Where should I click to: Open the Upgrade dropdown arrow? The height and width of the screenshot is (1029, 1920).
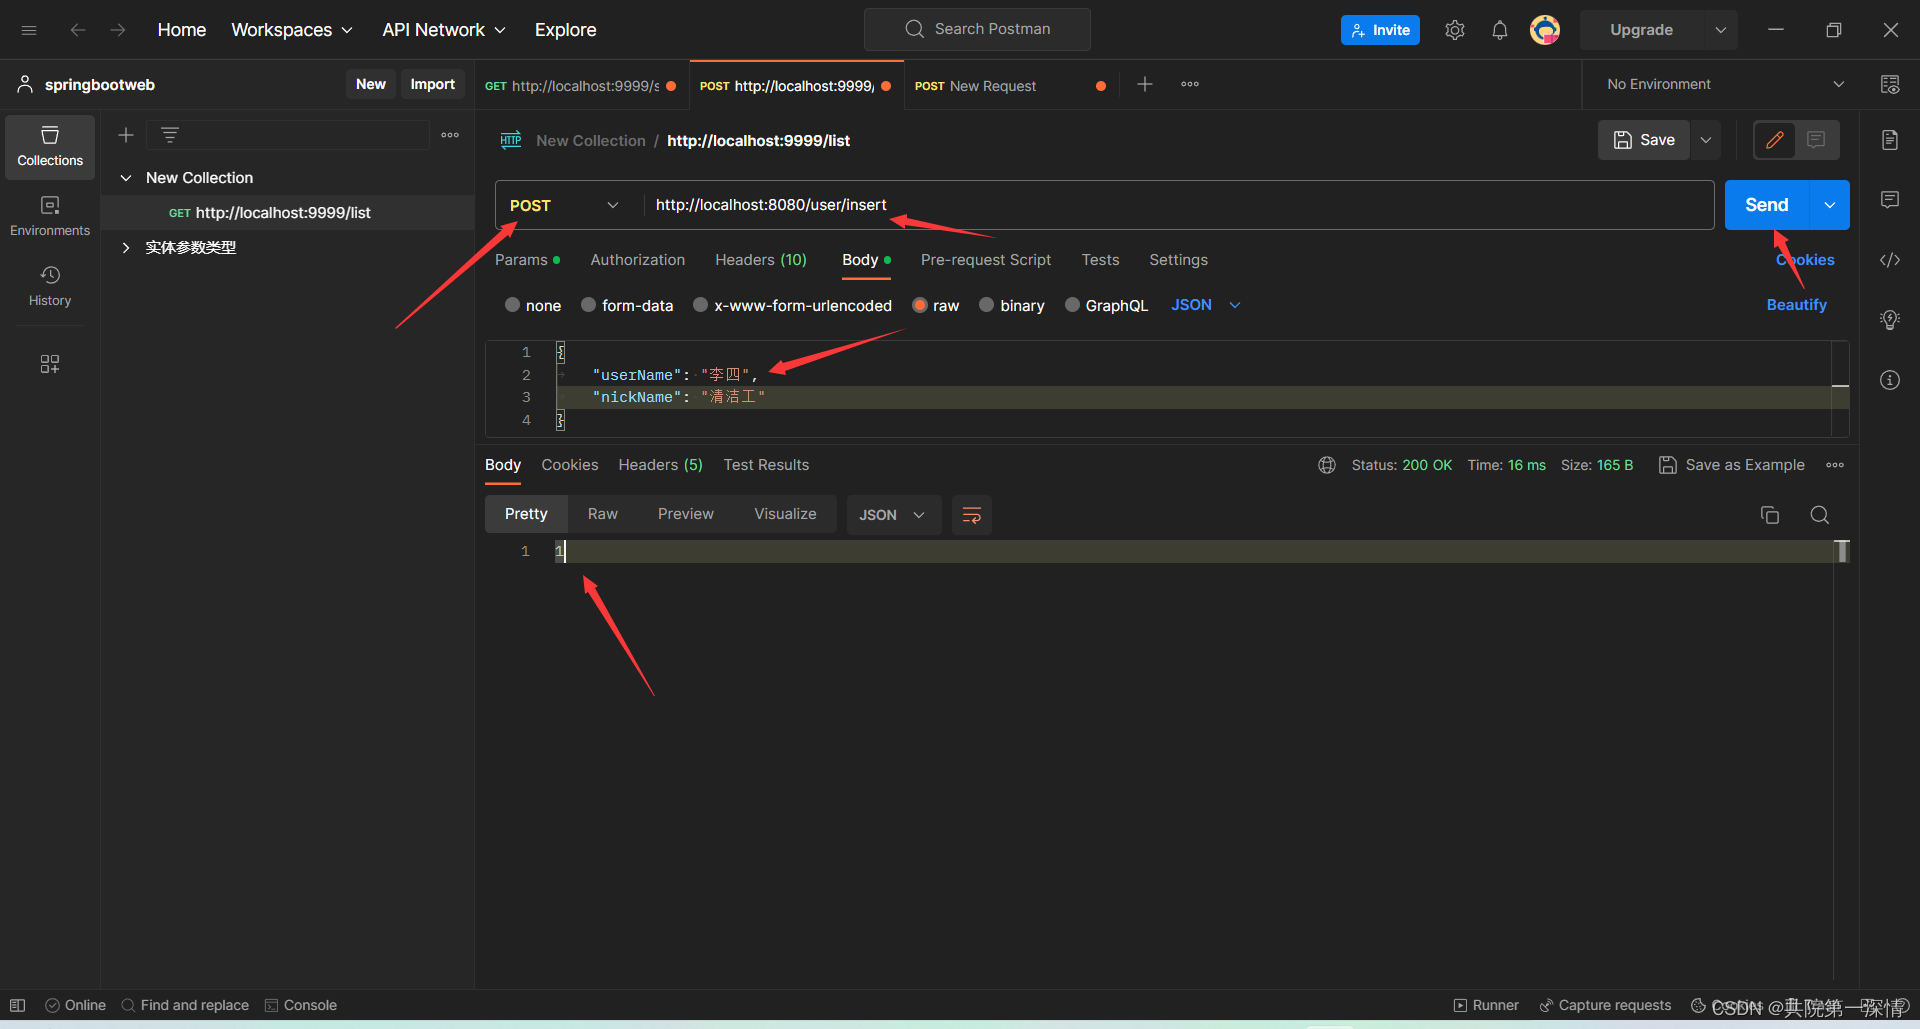click(1721, 30)
